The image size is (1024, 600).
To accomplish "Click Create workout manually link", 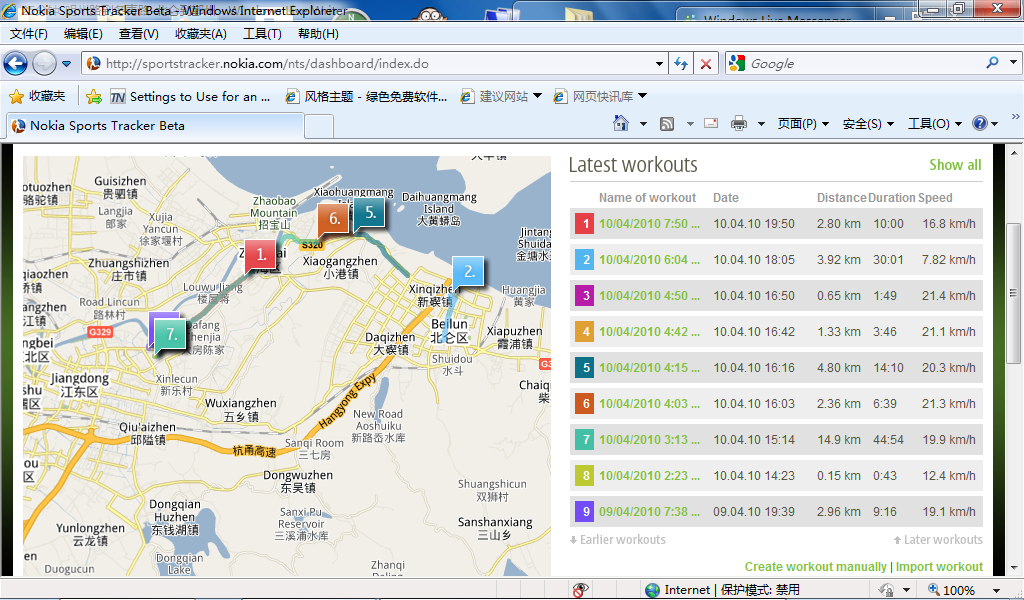I will click(816, 567).
